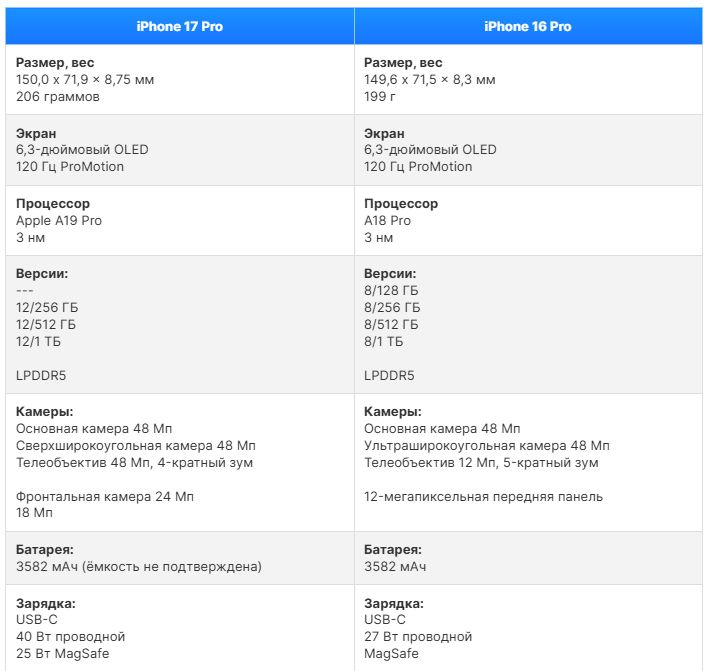Click the 12/1 ТБ version entry
This screenshot has width=704, height=671.
pos(42,341)
